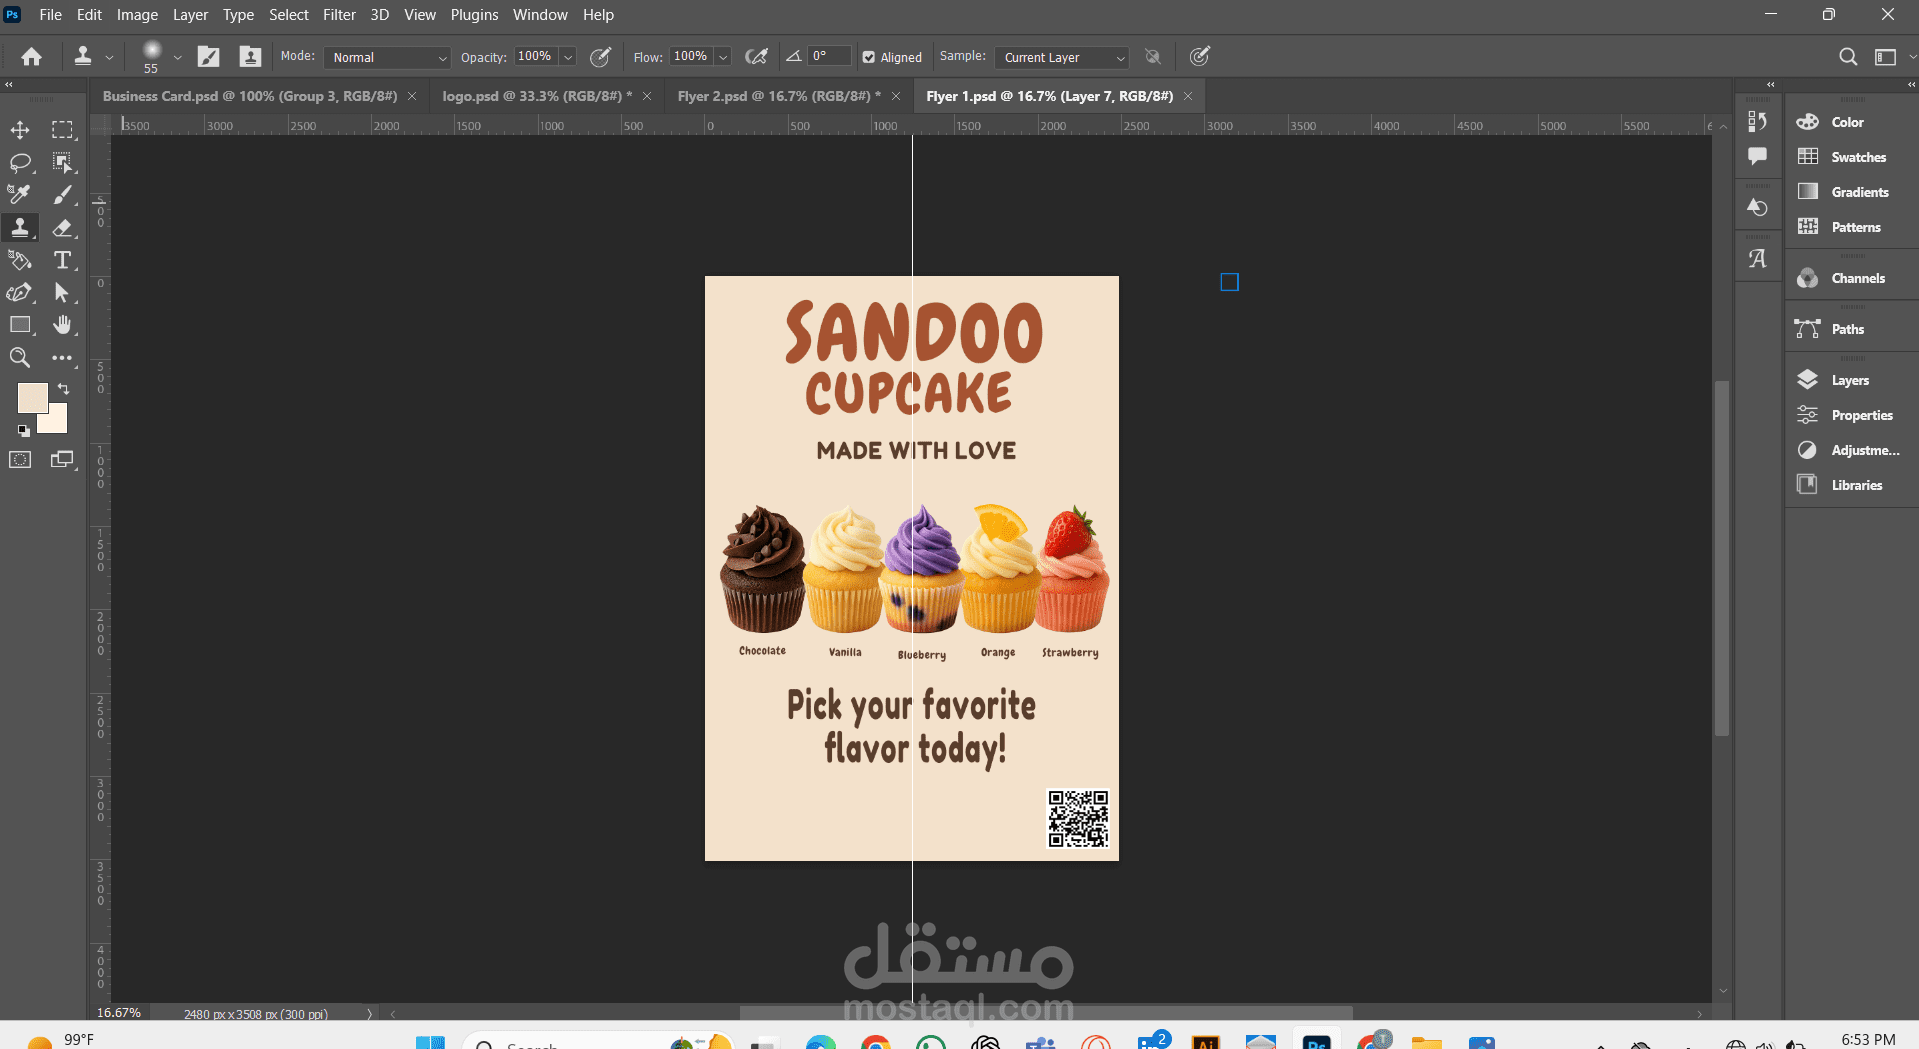Switch to the logo.psd document tab
Screen dimensions: 1919x1049
[x=537, y=96]
